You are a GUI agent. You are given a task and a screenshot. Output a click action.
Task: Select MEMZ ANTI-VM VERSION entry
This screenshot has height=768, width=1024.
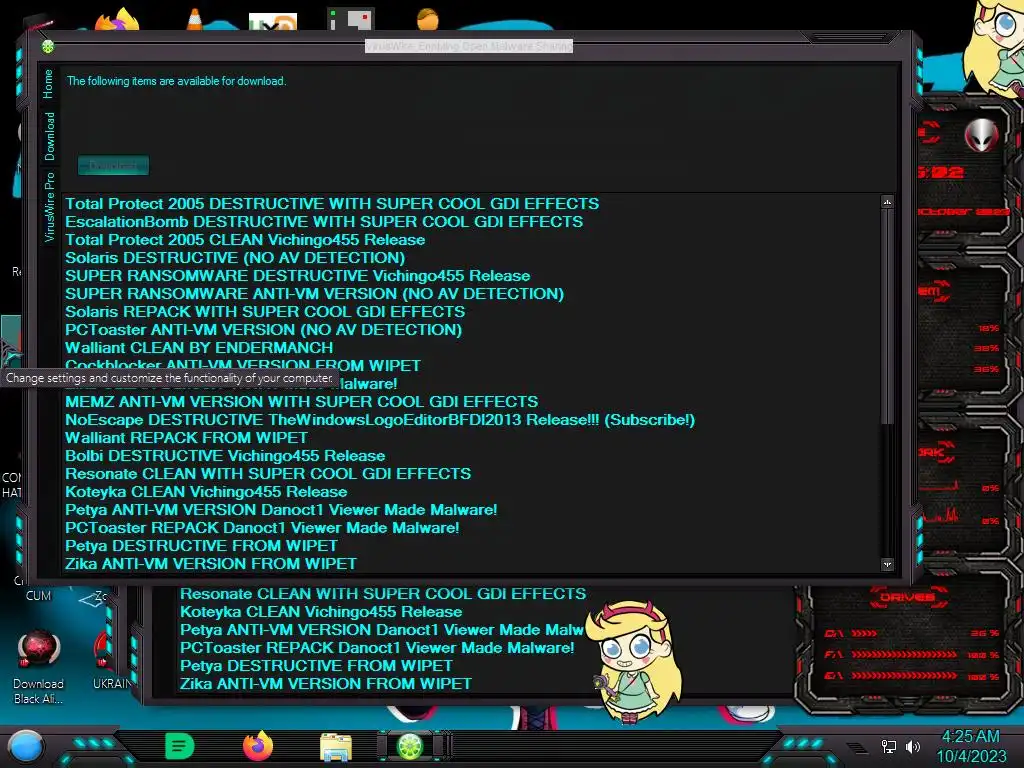pyautogui.click(x=302, y=402)
